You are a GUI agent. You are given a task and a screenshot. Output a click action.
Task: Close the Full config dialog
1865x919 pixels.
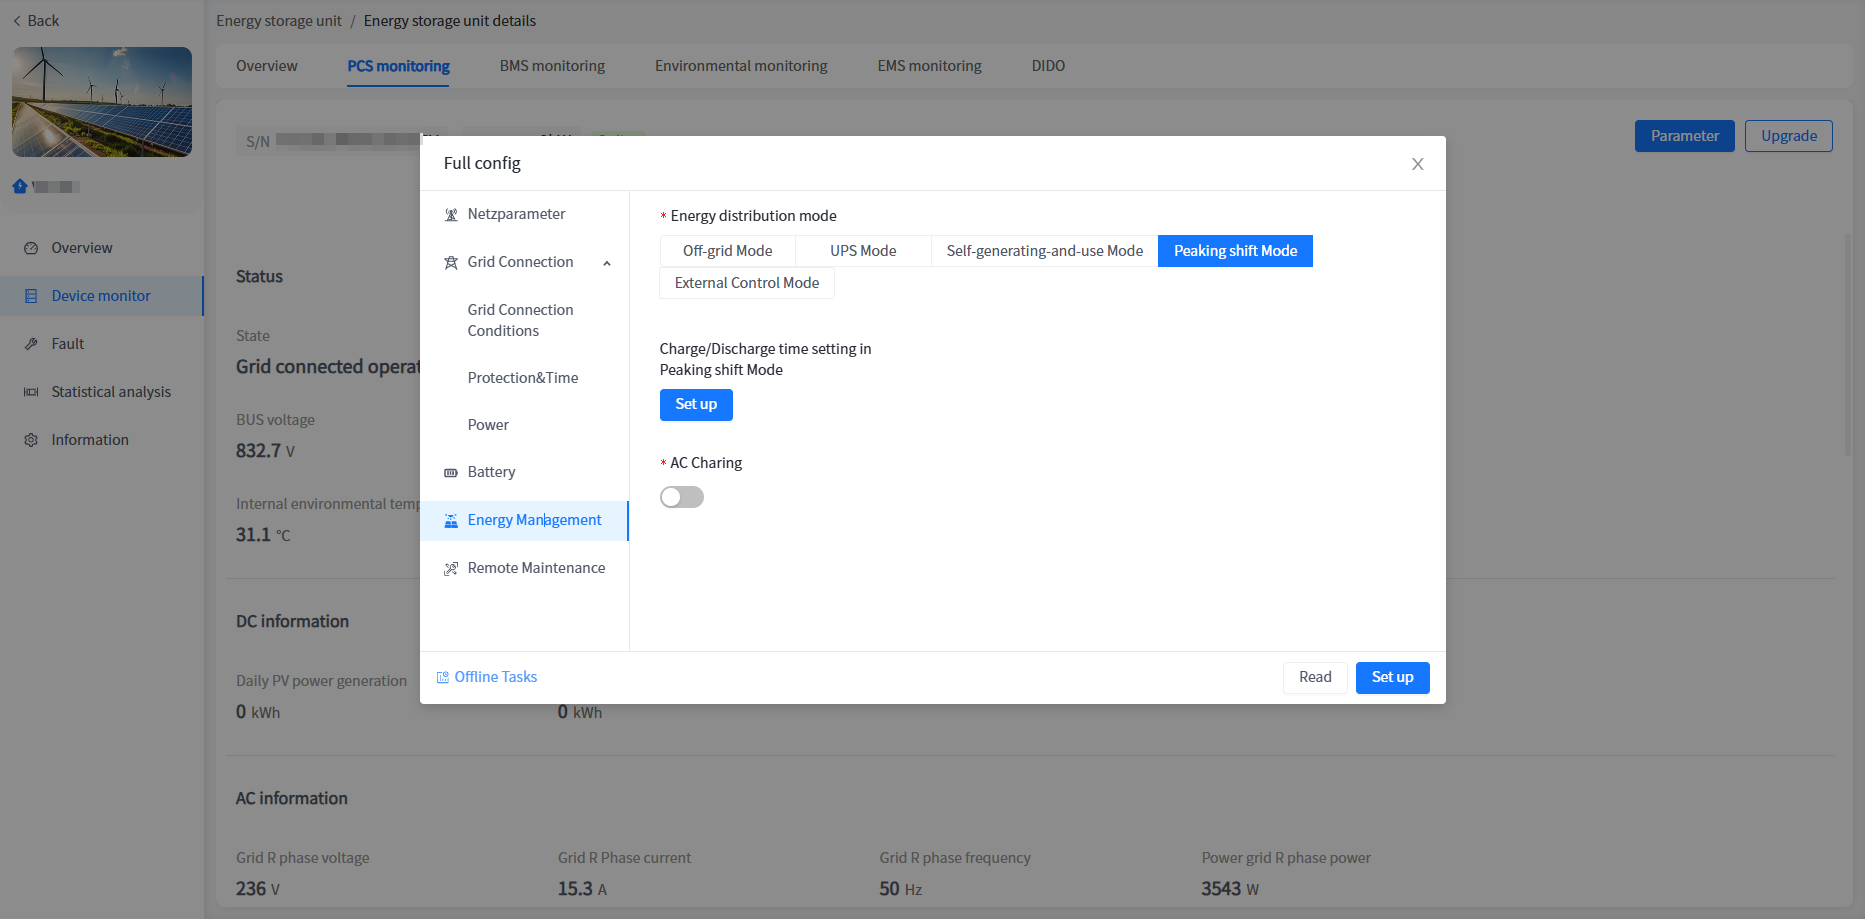pos(1417,164)
